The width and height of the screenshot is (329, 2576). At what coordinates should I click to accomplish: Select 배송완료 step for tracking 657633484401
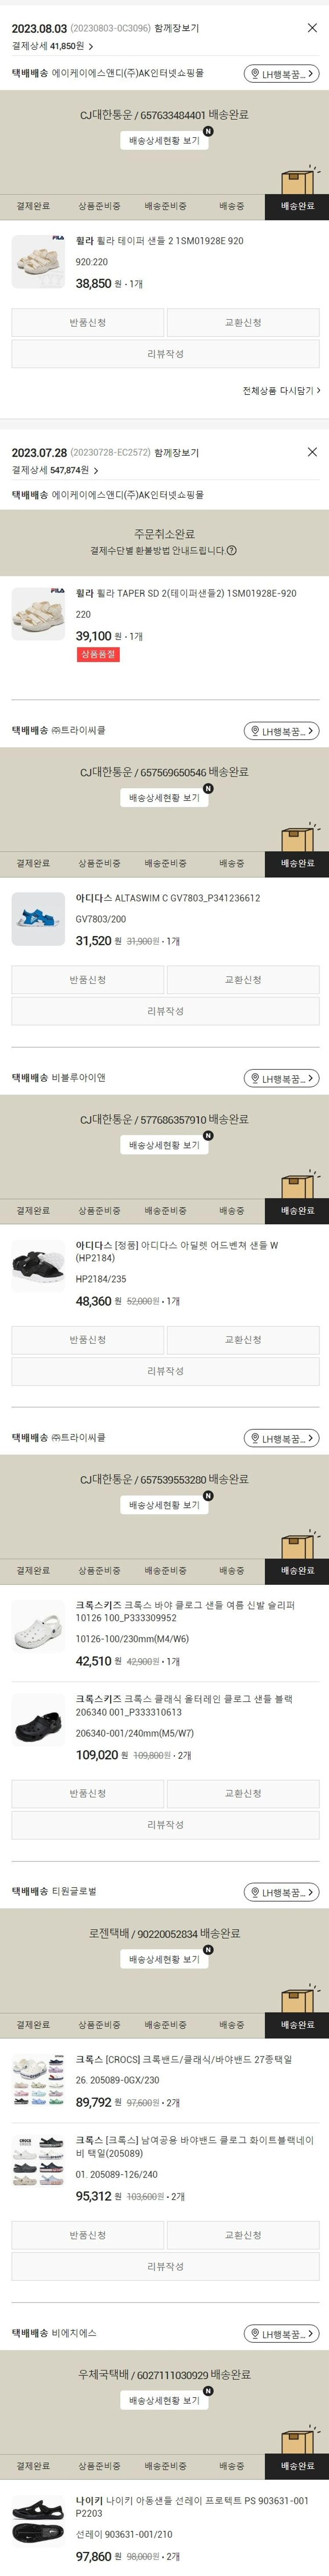pyautogui.click(x=297, y=206)
